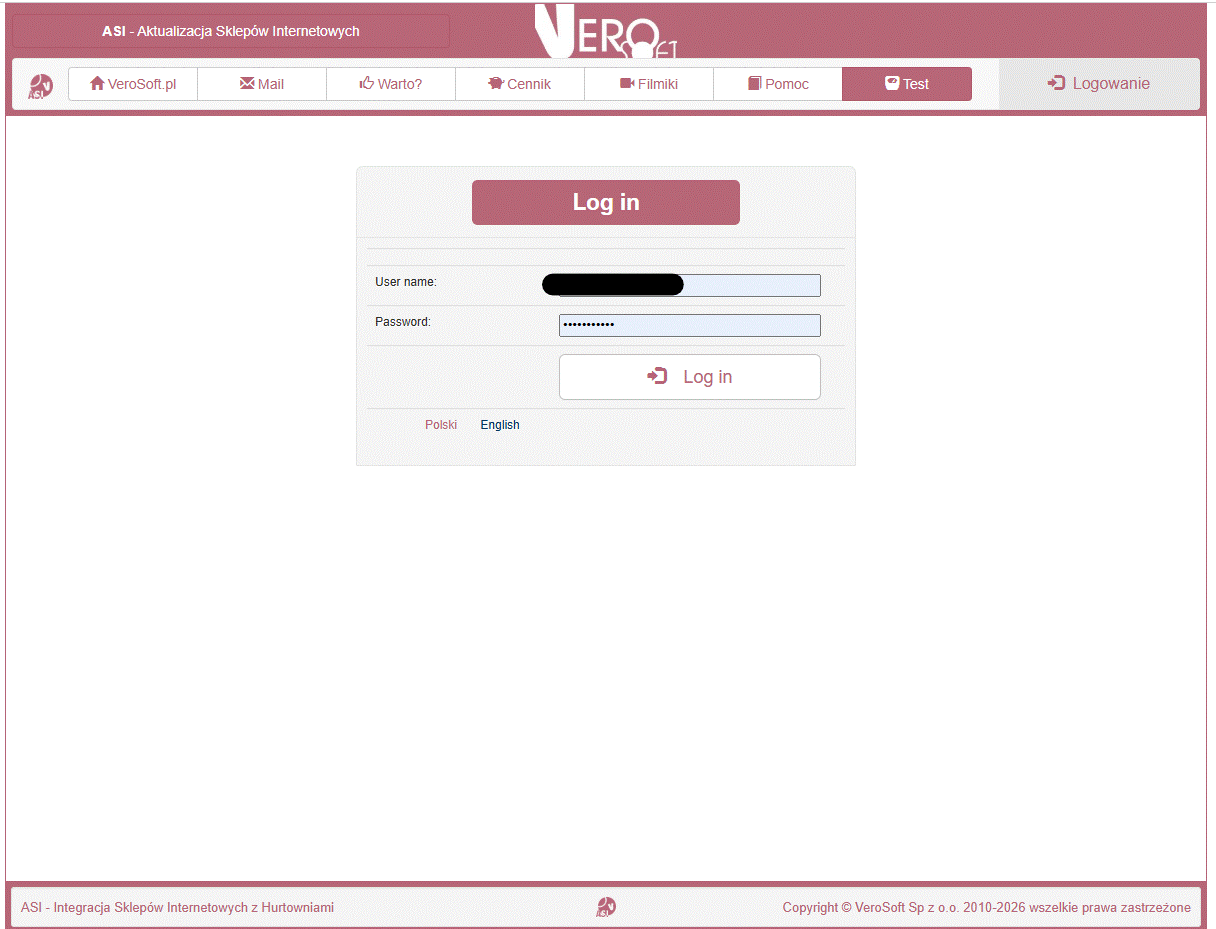Open the Mail navigation tab
The image size is (1216, 929).
(262, 84)
